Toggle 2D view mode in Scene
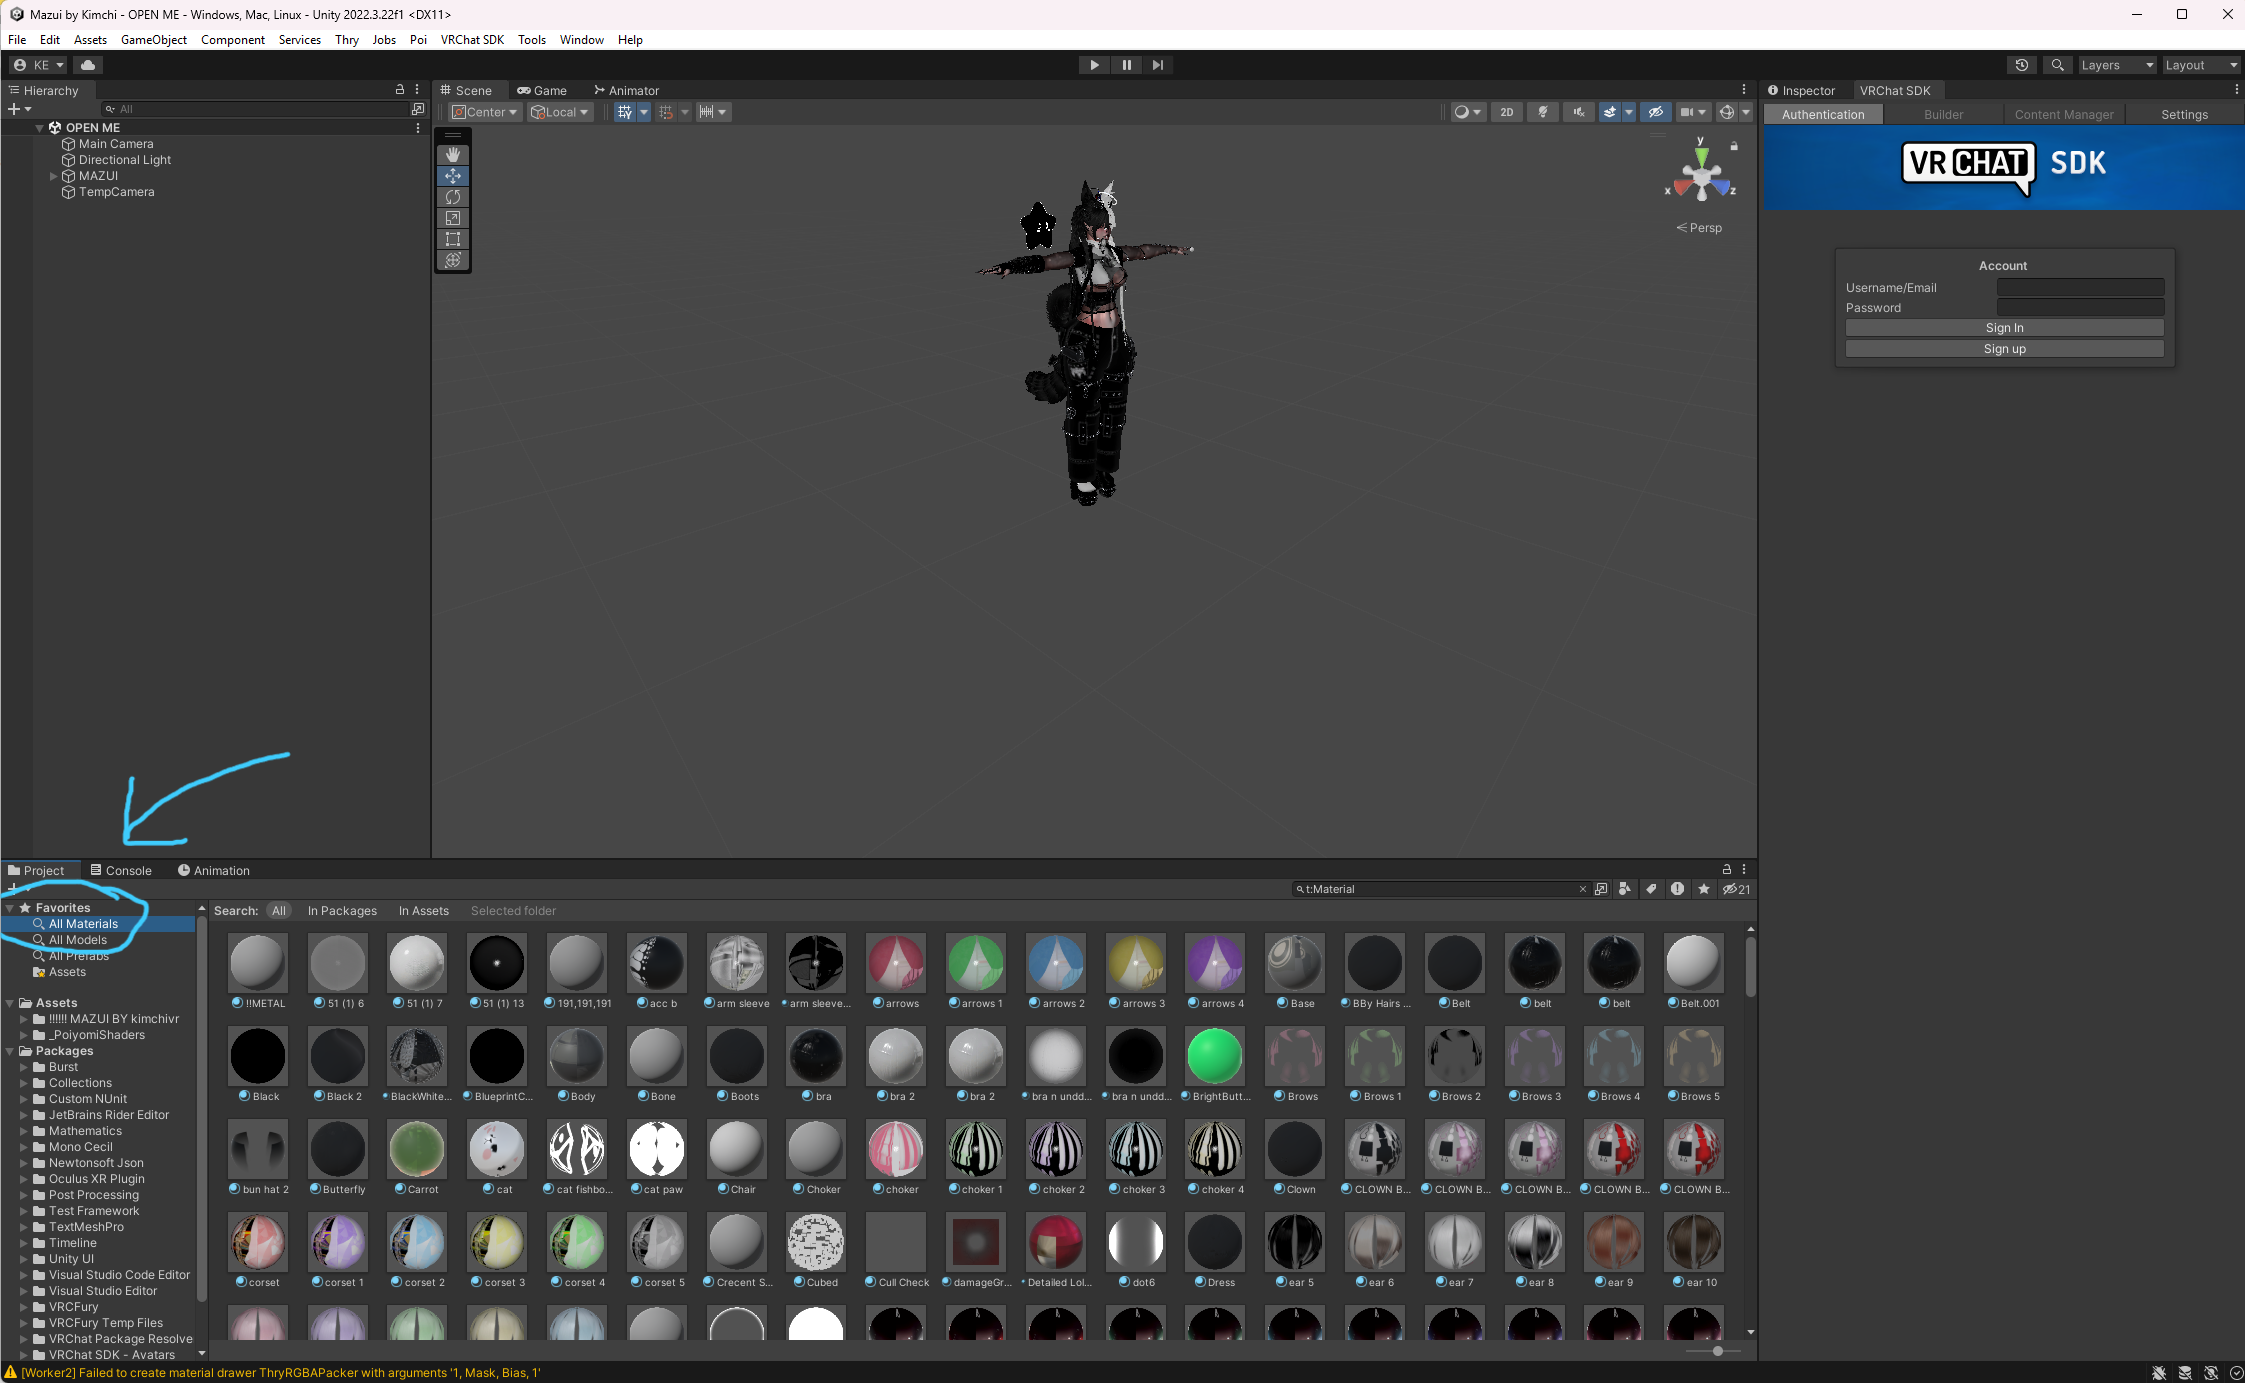Screen dimensions: 2245x1383 (x=1506, y=112)
